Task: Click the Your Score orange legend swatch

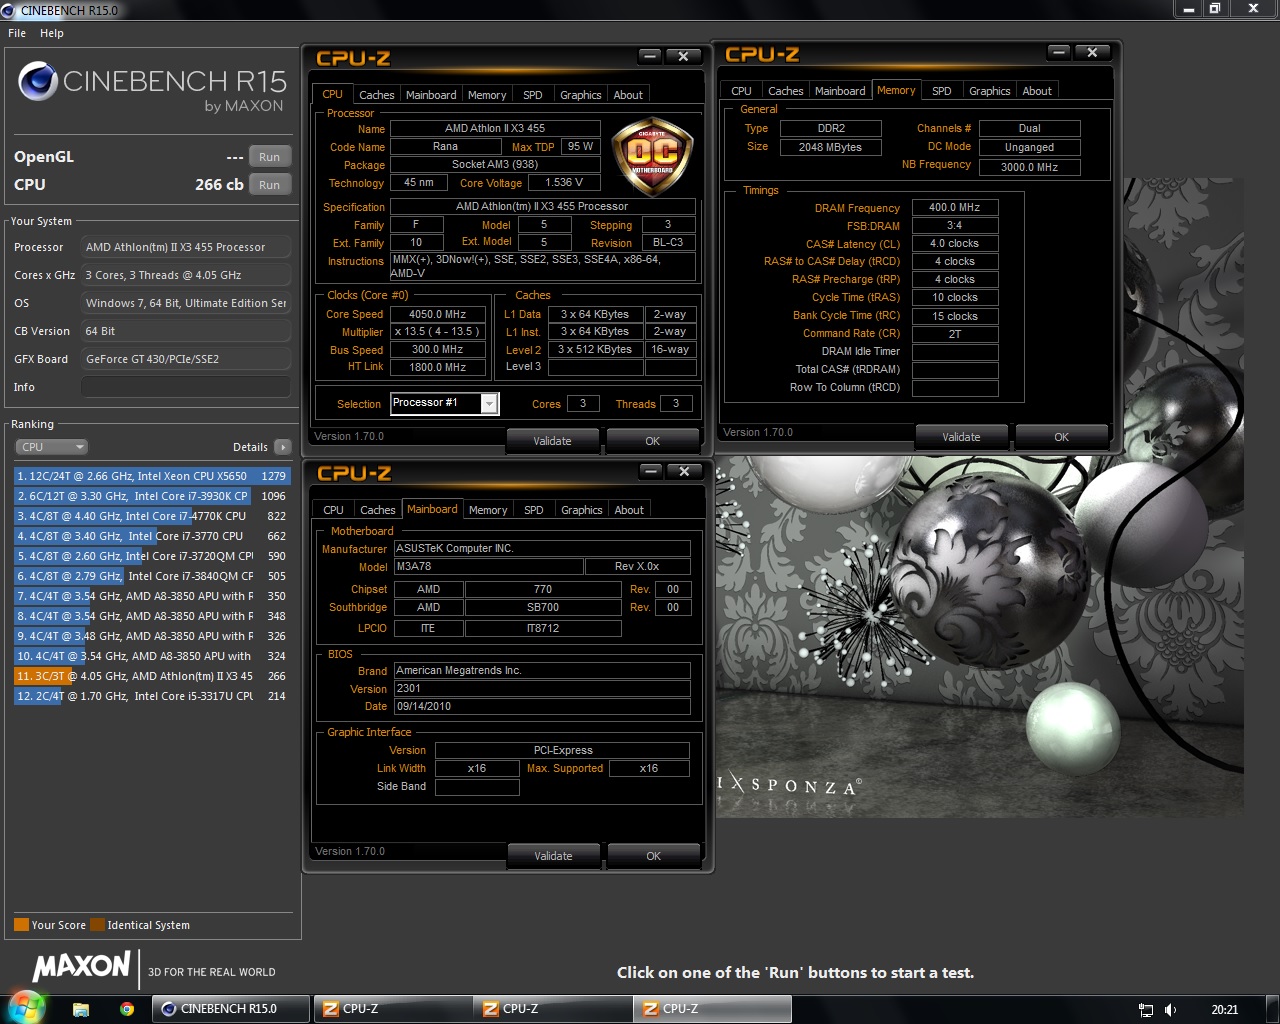Action: 21,925
